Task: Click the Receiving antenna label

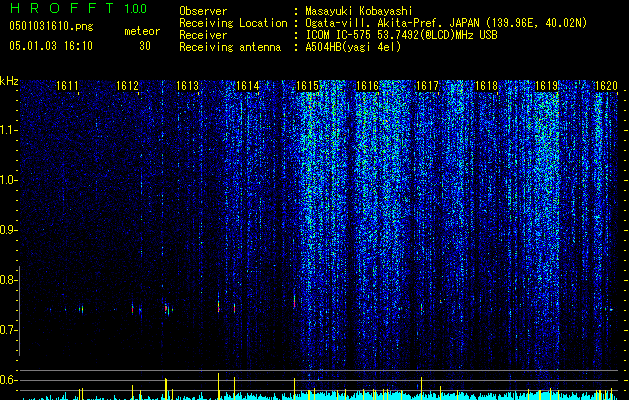Action: tap(230, 47)
